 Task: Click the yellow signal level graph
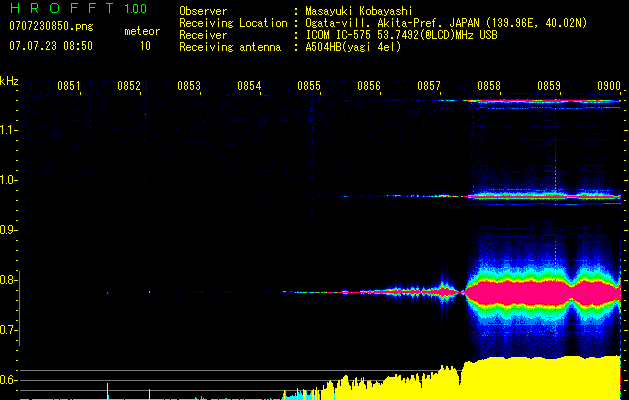pyautogui.click(x=540, y=377)
